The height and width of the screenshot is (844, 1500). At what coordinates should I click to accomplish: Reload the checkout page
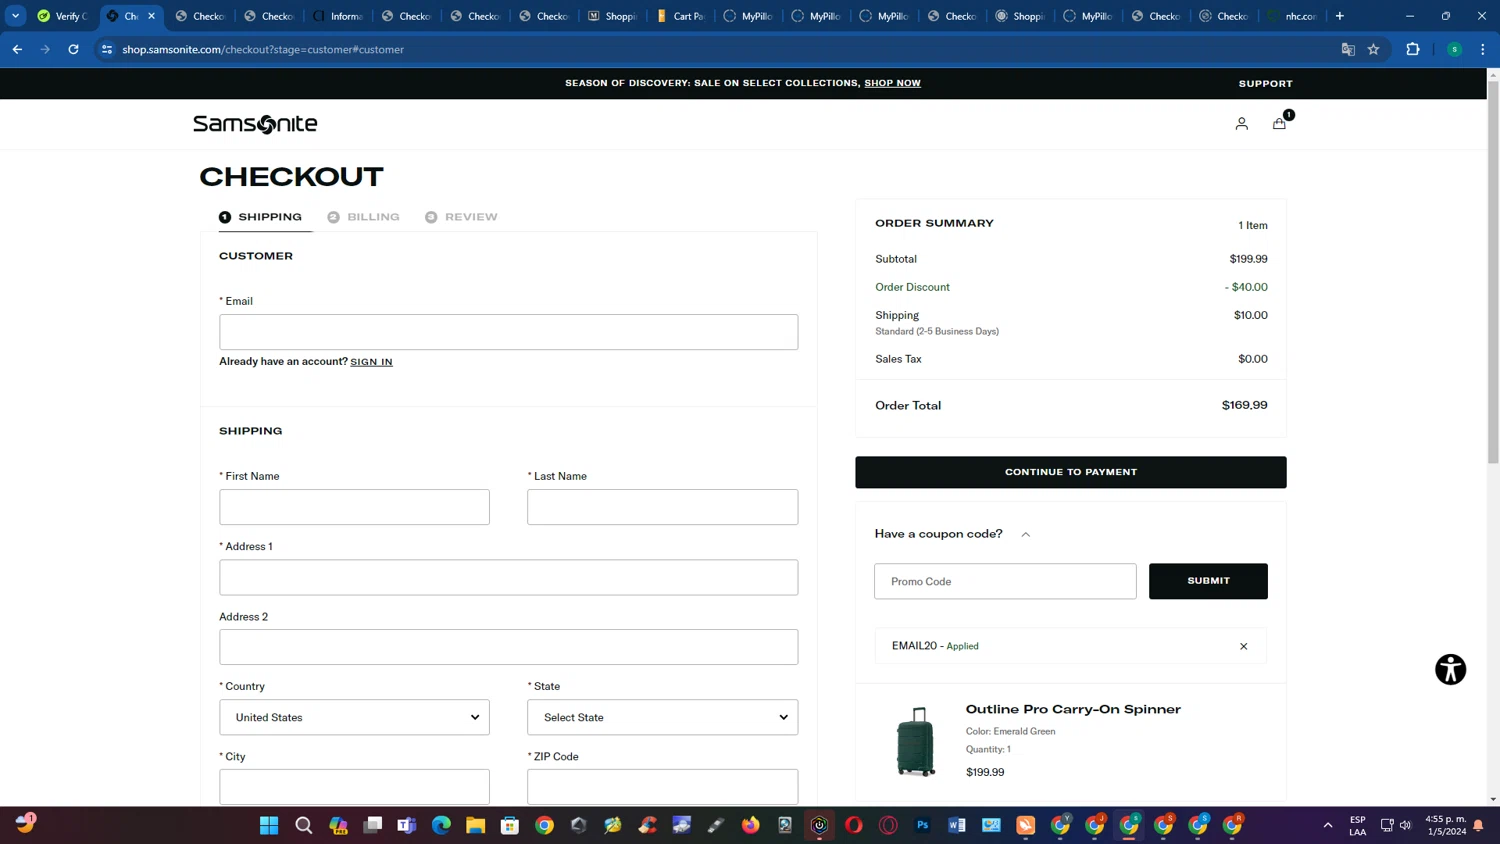pos(73,49)
